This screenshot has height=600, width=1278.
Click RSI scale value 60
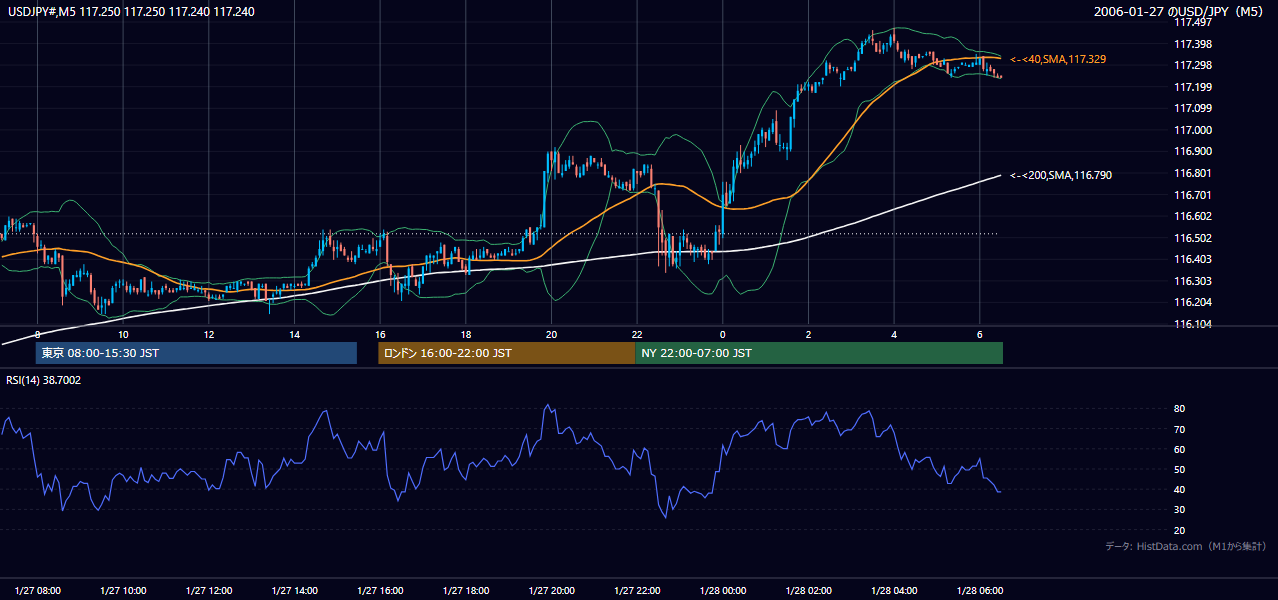pyautogui.click(x=1180, y=449)
